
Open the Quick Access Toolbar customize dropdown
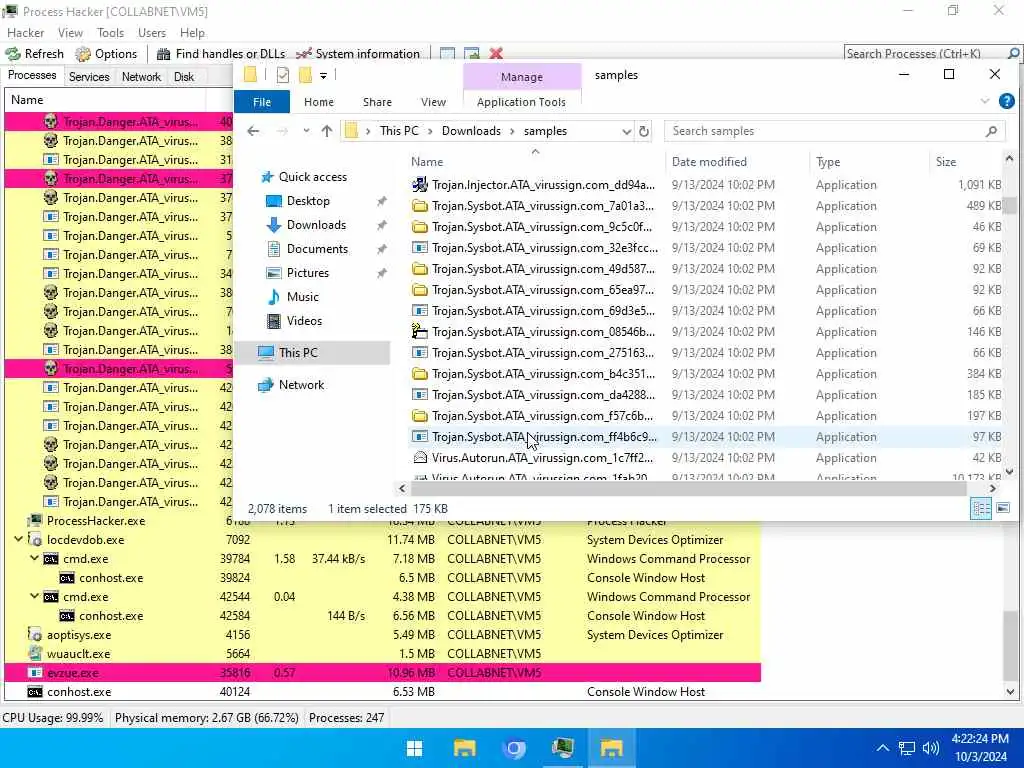[x=323, y=76]
